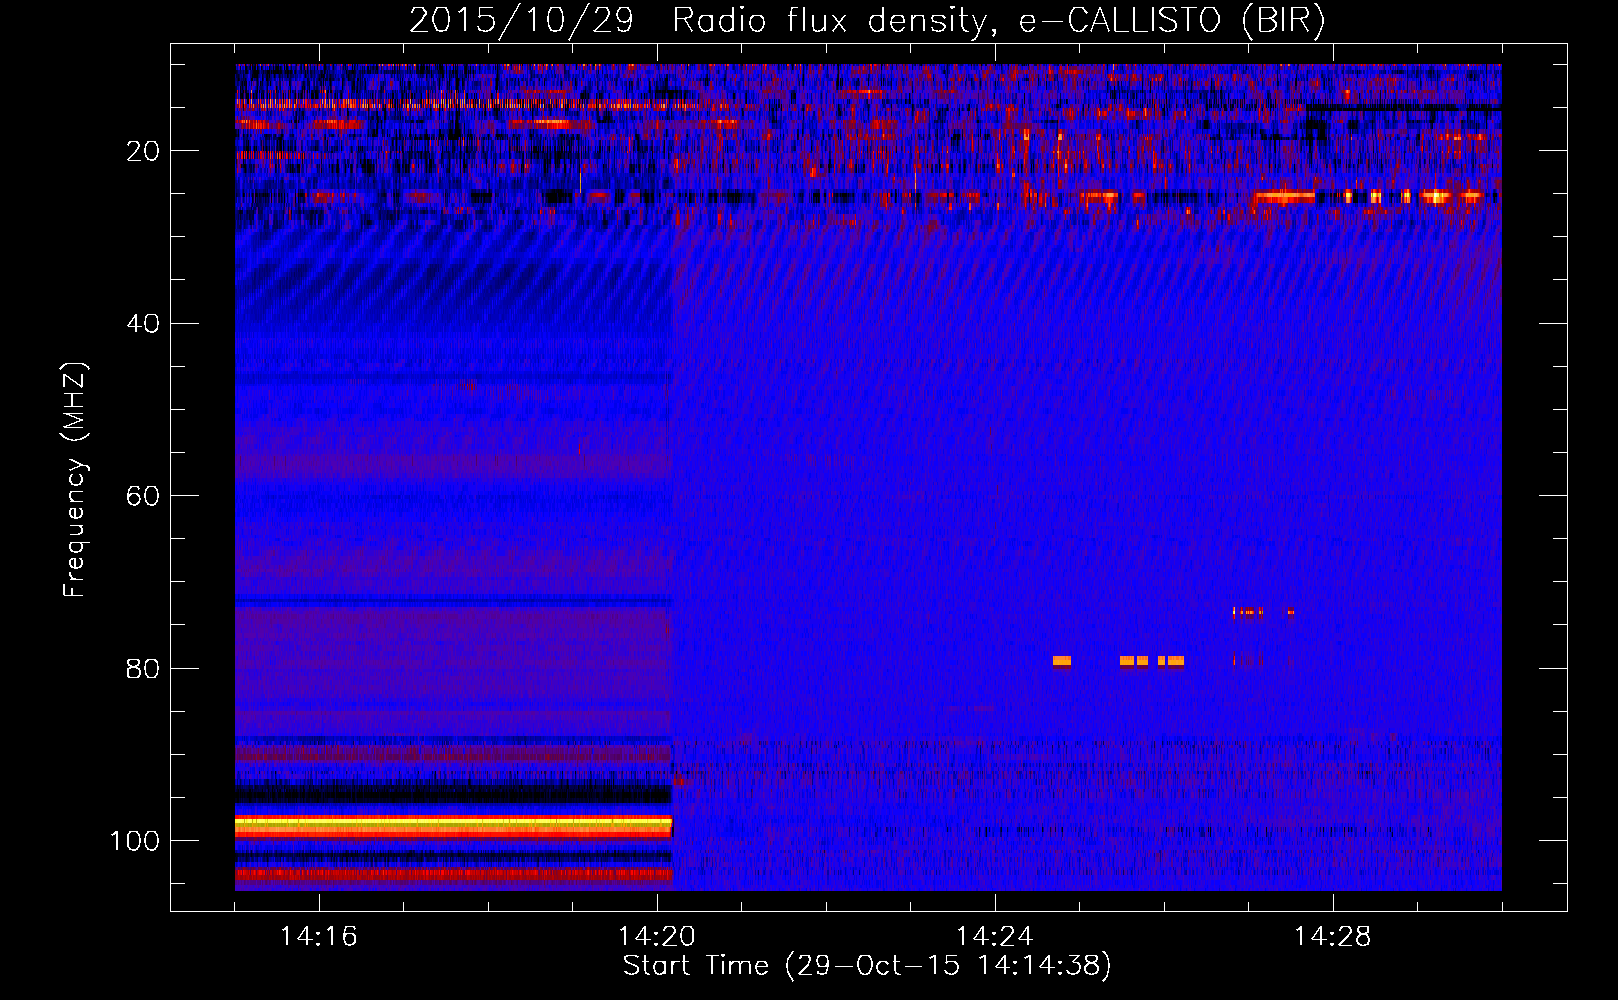
Task: Click the "14:28" time tick label
Action: 1332,937
